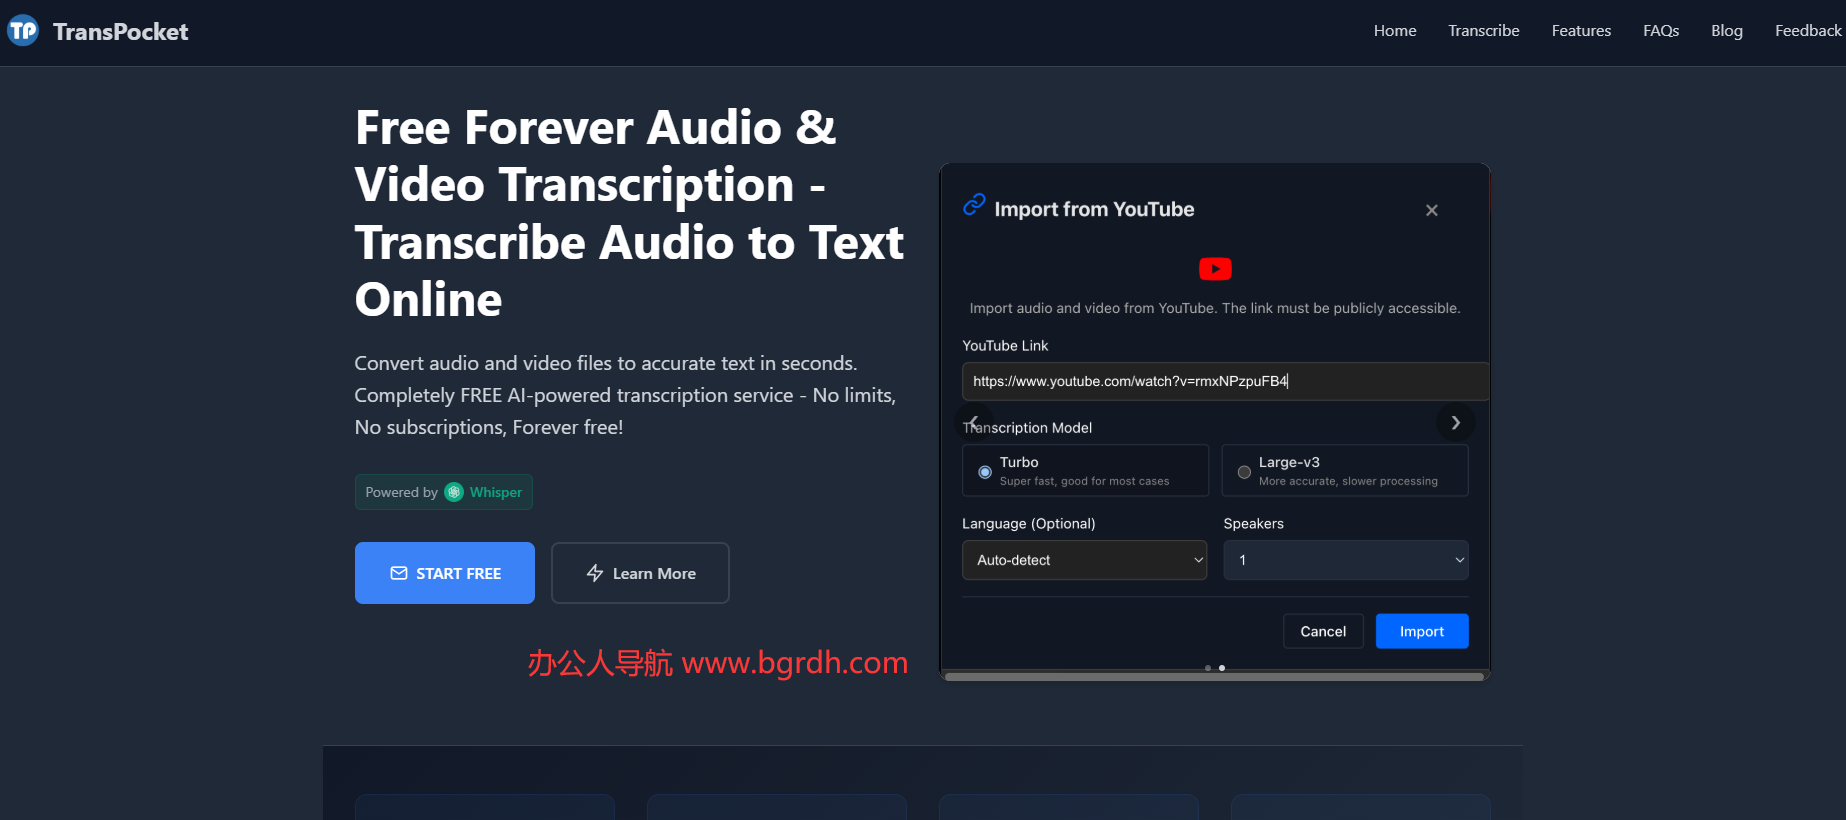Viewport: 1846px width, 820px height.
Task: Click the TransPocket brand name link
Action: (121, 32)
